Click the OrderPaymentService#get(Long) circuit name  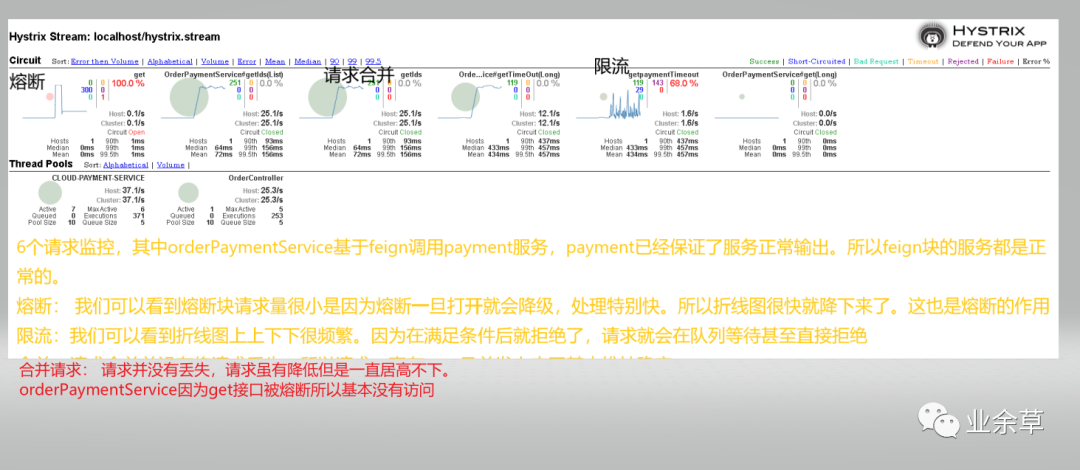pos(780,74)
